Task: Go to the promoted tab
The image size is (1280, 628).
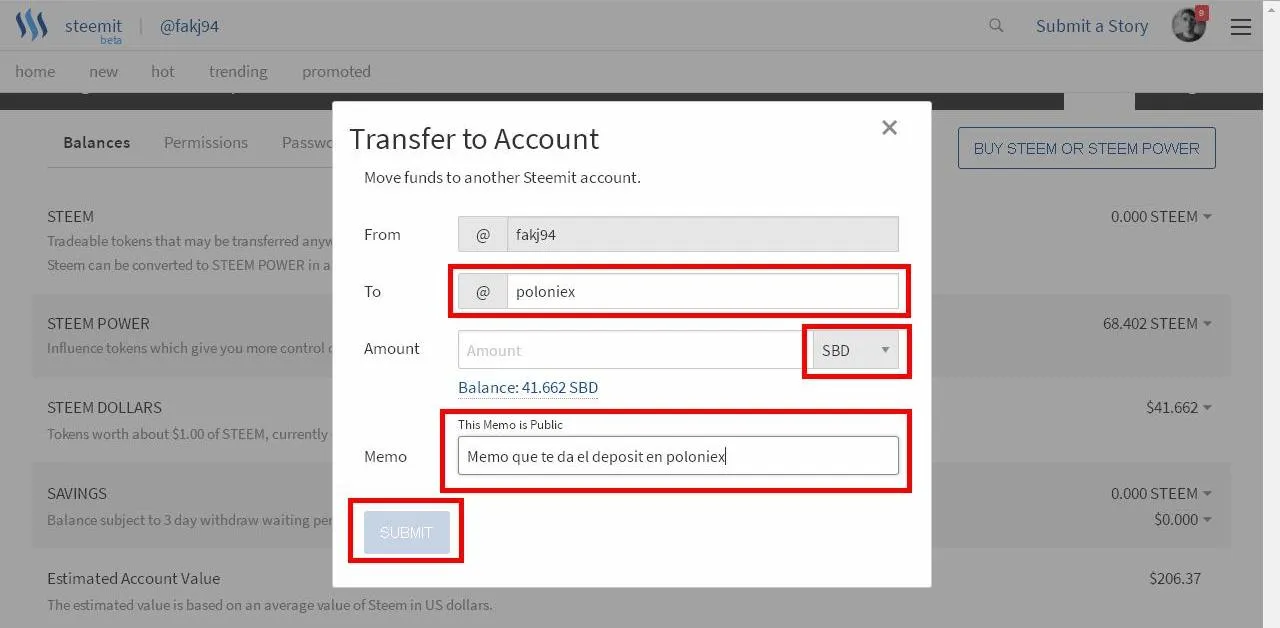Action: point(336,71)
